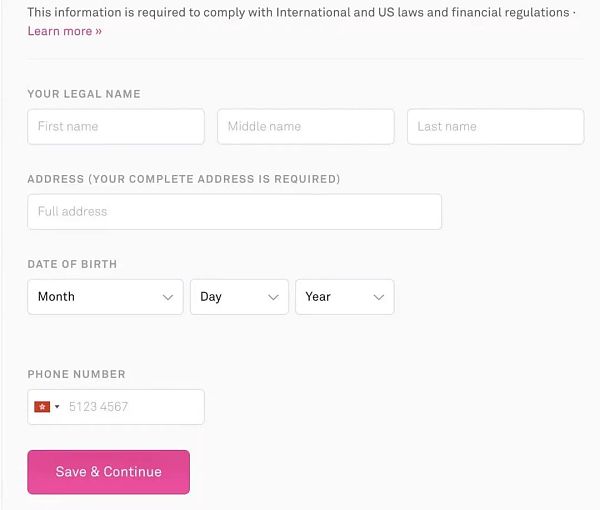Image resolution: width=600 pixels, height=510 pixels.
Task: Open the Month dropdown for date of birth
Action: (x=105, y=297)
